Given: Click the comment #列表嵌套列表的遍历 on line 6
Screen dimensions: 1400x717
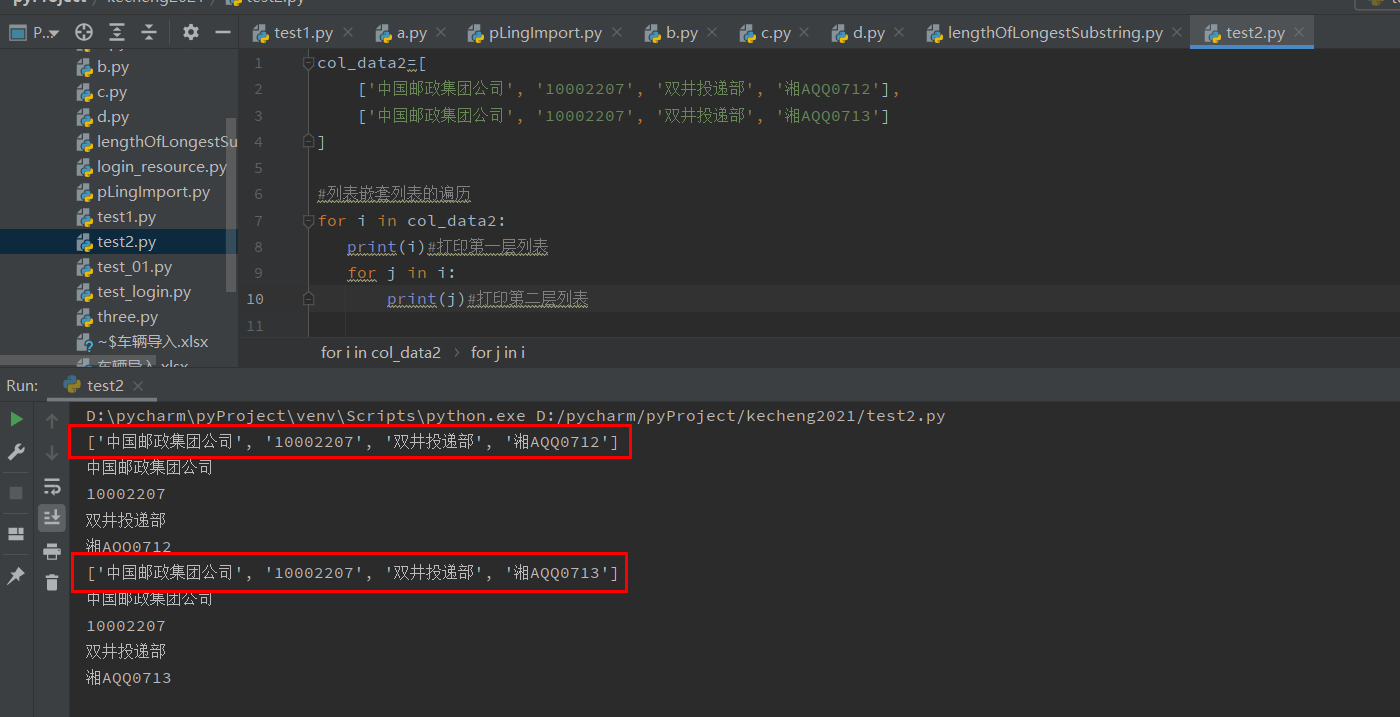Looking at the screenshot, I should (x=394, y=194).
